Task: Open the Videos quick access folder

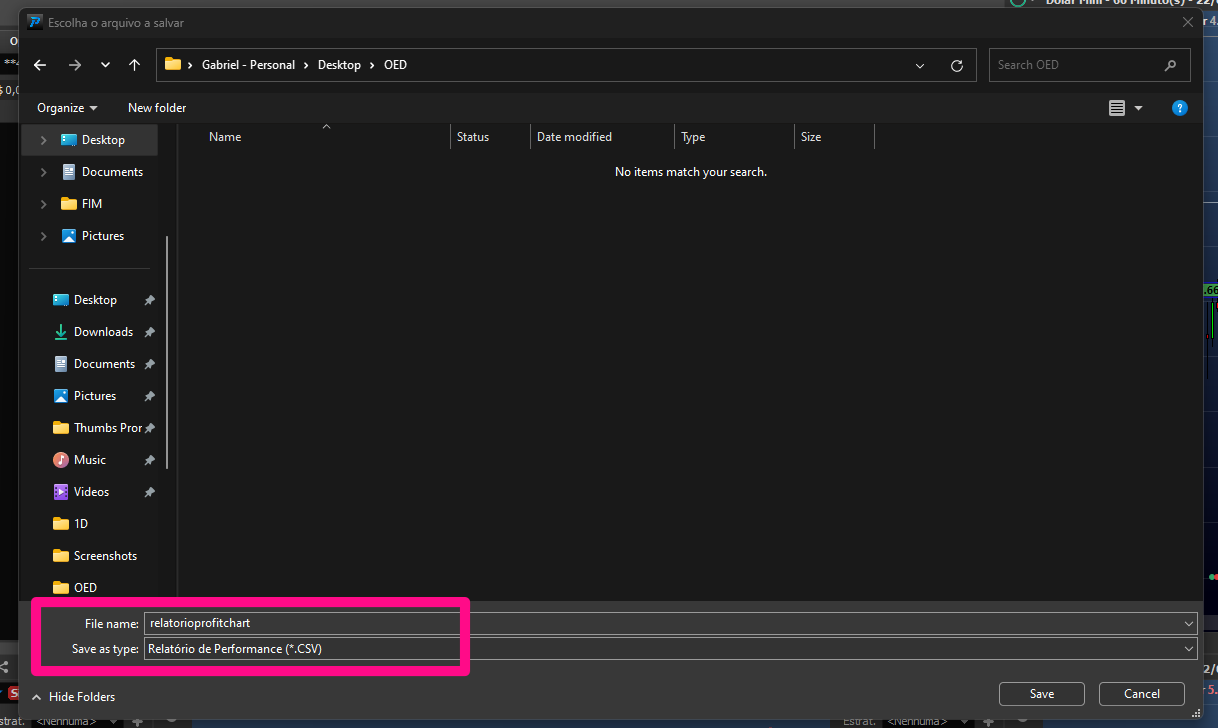Action: pyautogui.click(x=91, y=492)
